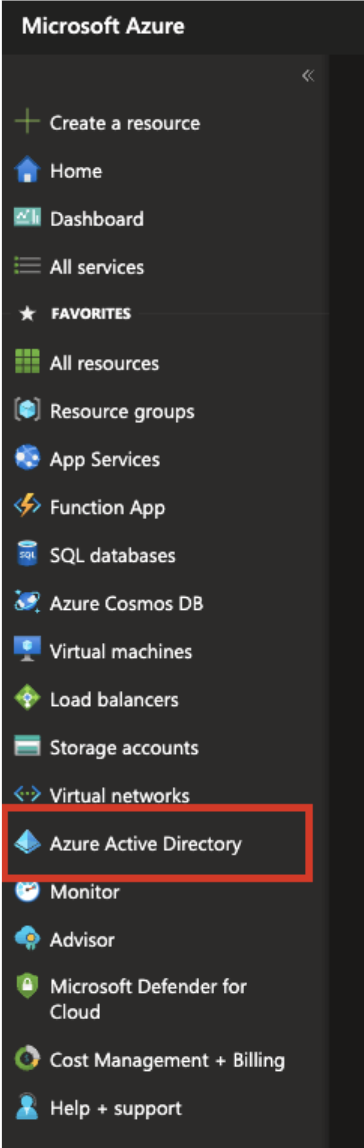Image resolution: width=364 pixels, height=1148 pixels.
Task: Select Azure Cosmos DB label
Action: (127, 604)
